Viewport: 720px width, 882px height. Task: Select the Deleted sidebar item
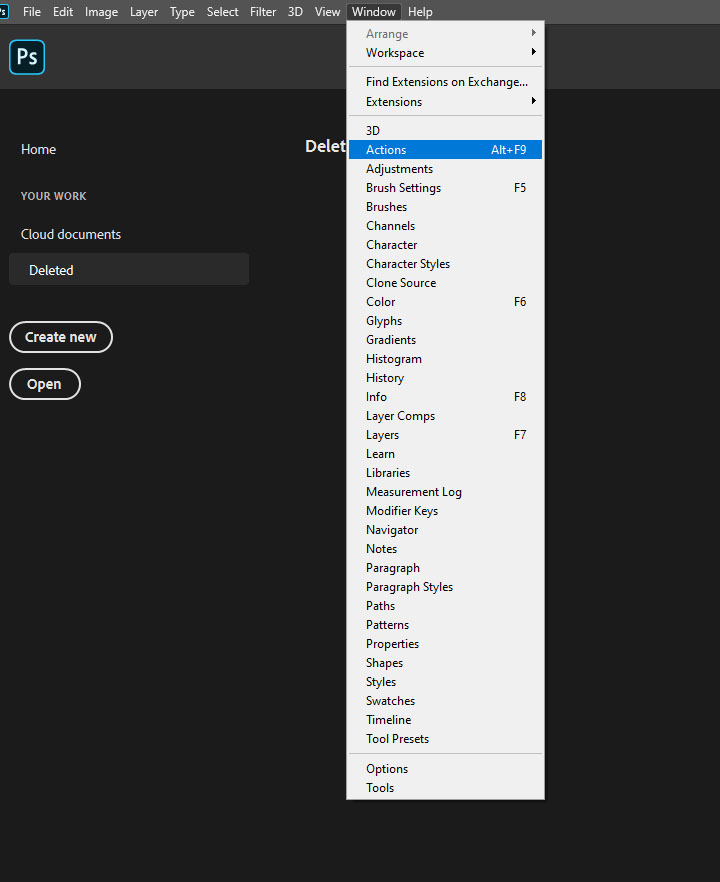pos(52,270)
